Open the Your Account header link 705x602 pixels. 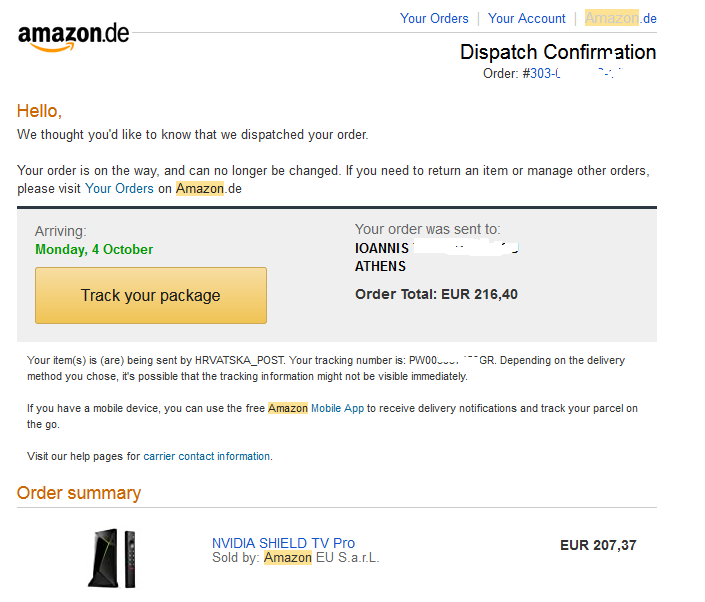[x=527, y=18]
